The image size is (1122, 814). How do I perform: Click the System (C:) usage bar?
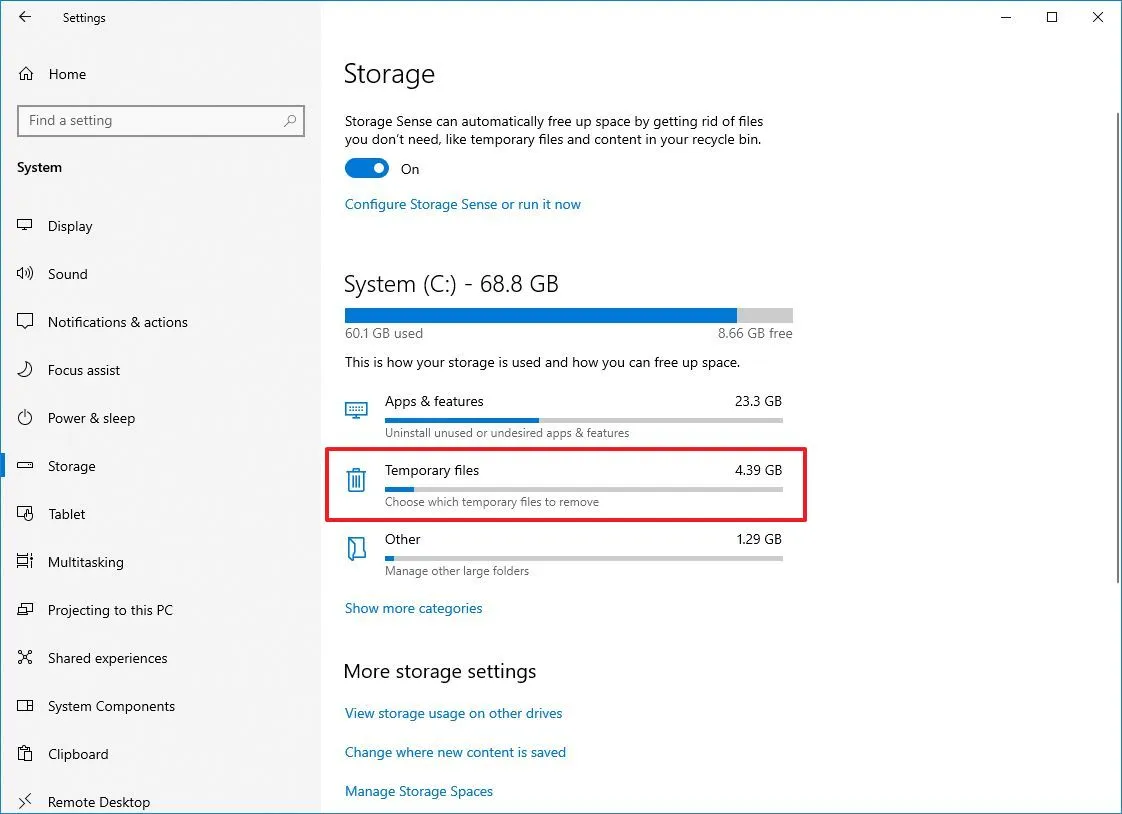pos(568,314)
